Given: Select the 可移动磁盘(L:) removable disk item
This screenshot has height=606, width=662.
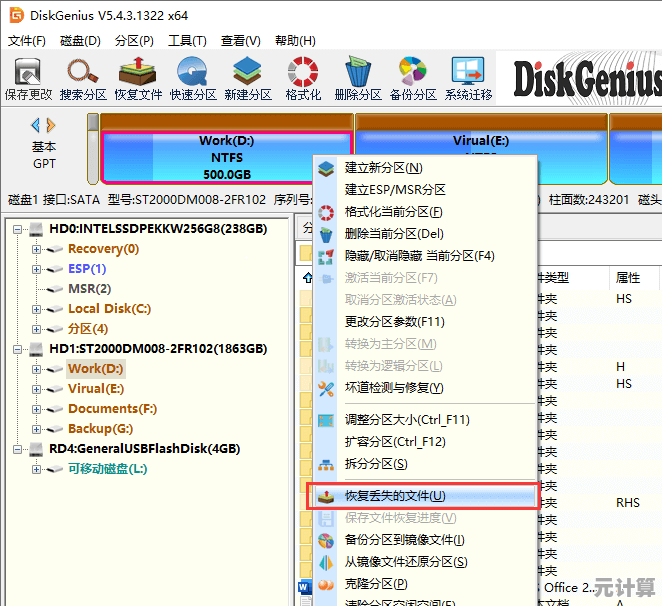Looking at the screenshot, I should pos(107,469).
